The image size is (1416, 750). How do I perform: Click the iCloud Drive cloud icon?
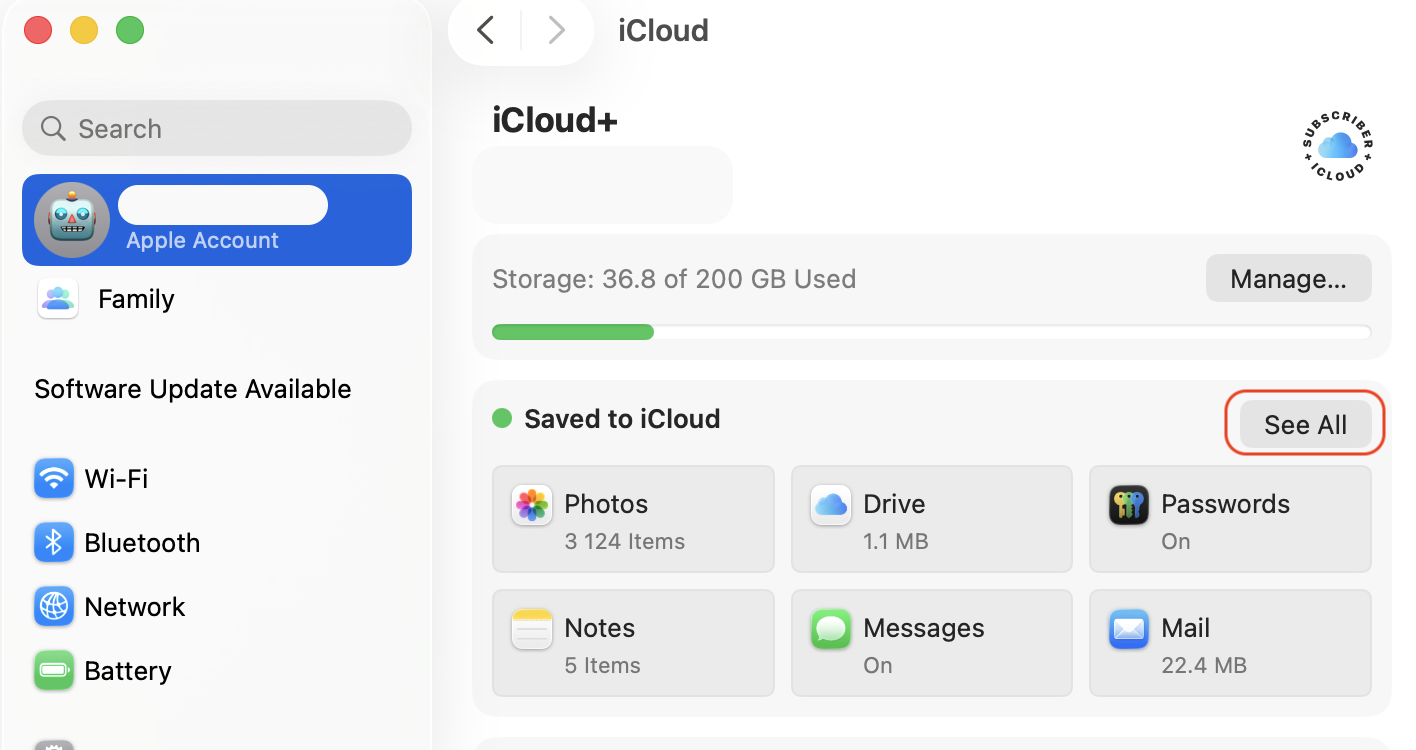(831, 505)
